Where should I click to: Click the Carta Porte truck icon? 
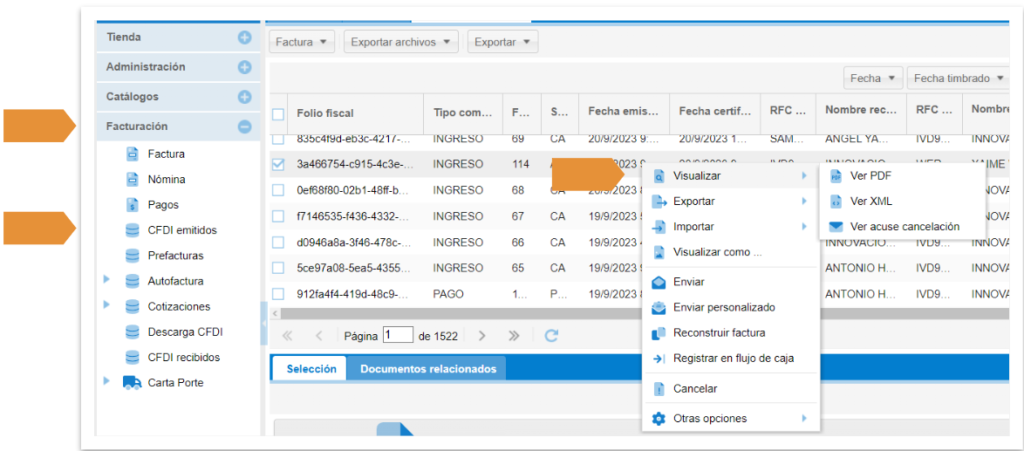133,382
